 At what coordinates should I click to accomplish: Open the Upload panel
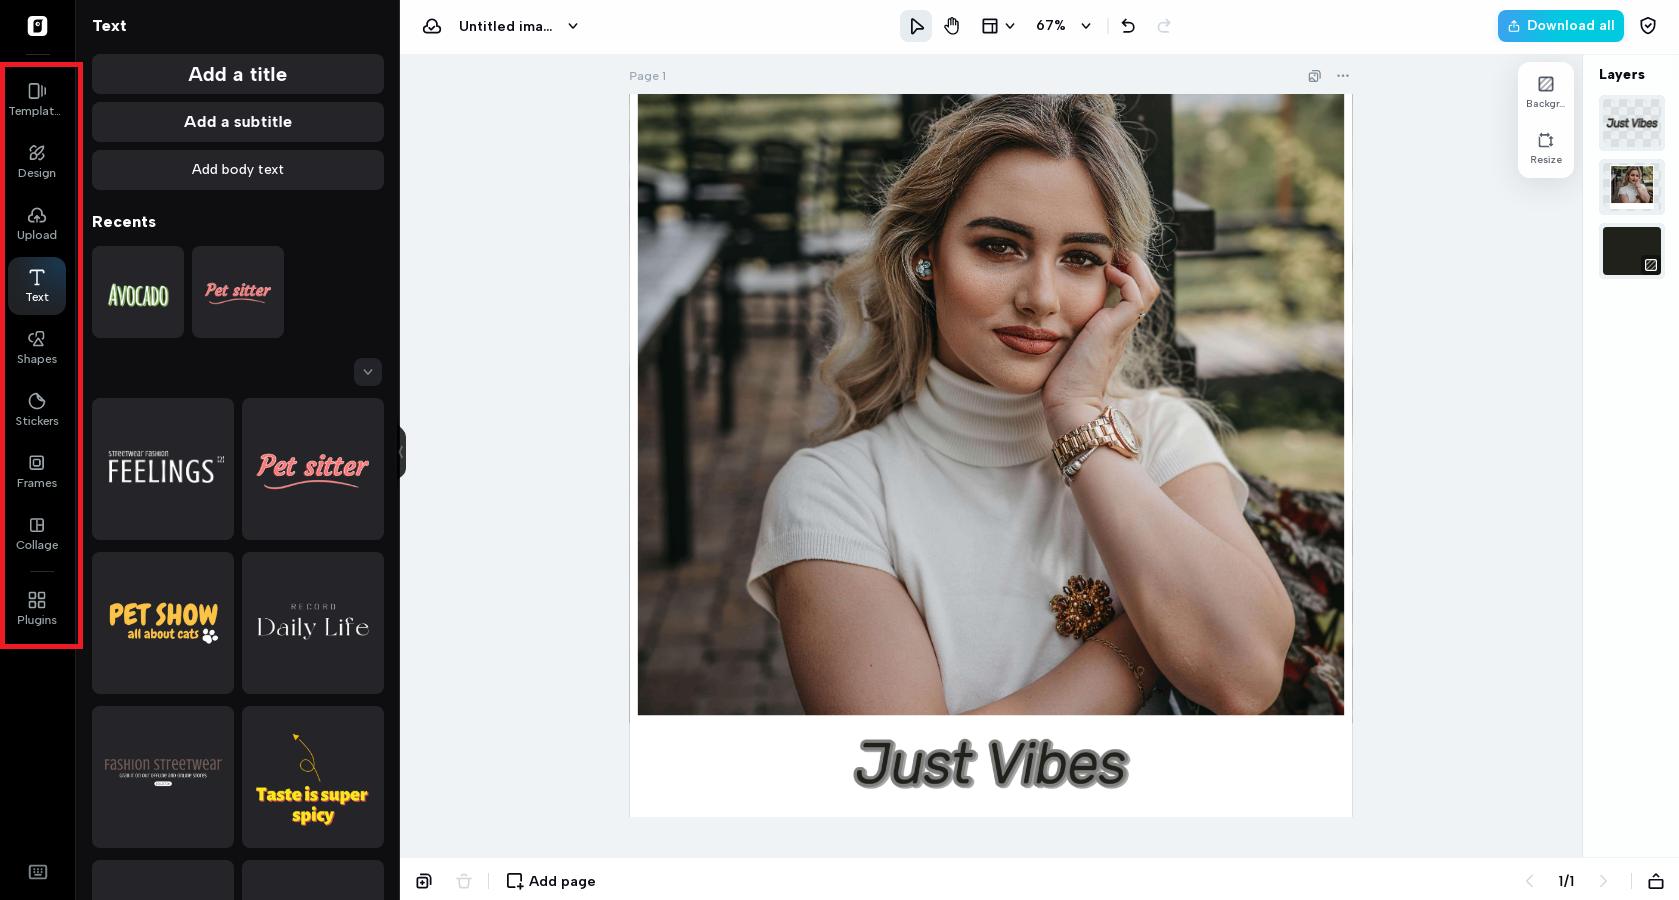37,224
